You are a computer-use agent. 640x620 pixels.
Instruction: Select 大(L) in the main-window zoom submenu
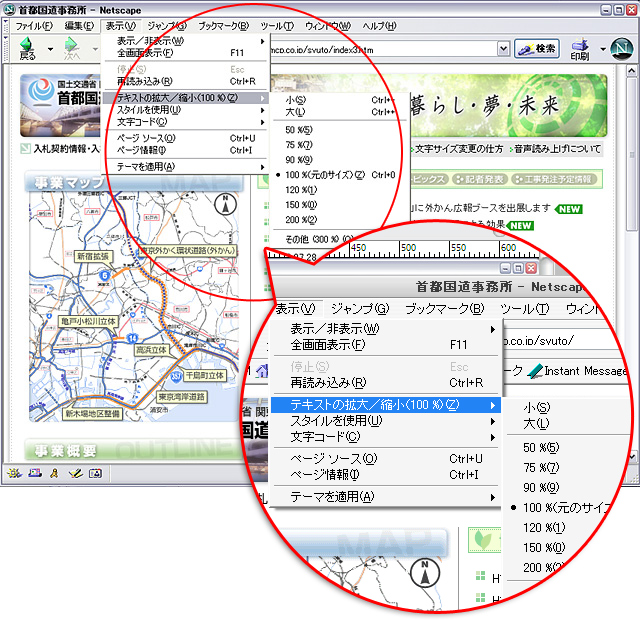(x=340, y=112)
